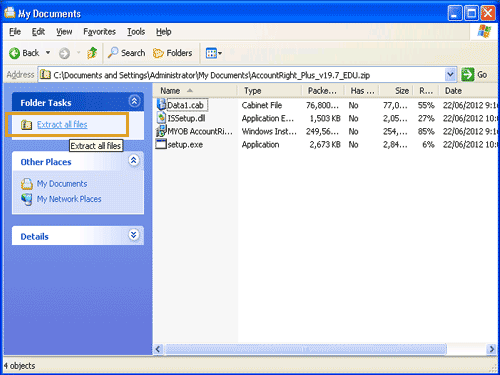Select the ISSetup.dll file
The width and height of the screenshot is (500, 375).
pos(186,118)
